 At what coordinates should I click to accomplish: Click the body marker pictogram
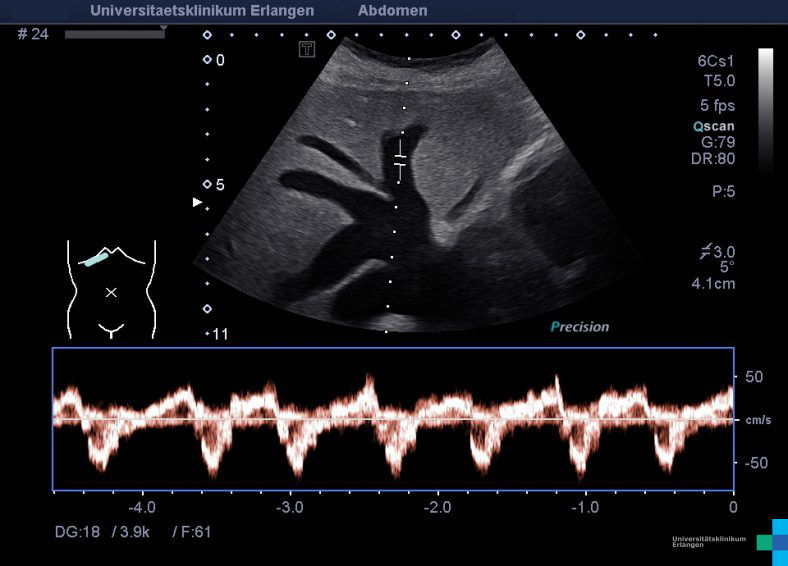[x=111, y=290]
